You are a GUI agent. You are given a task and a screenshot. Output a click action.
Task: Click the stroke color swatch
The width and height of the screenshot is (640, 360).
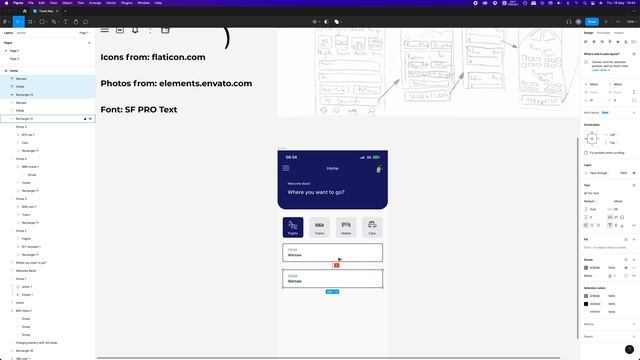coord(586,268)
